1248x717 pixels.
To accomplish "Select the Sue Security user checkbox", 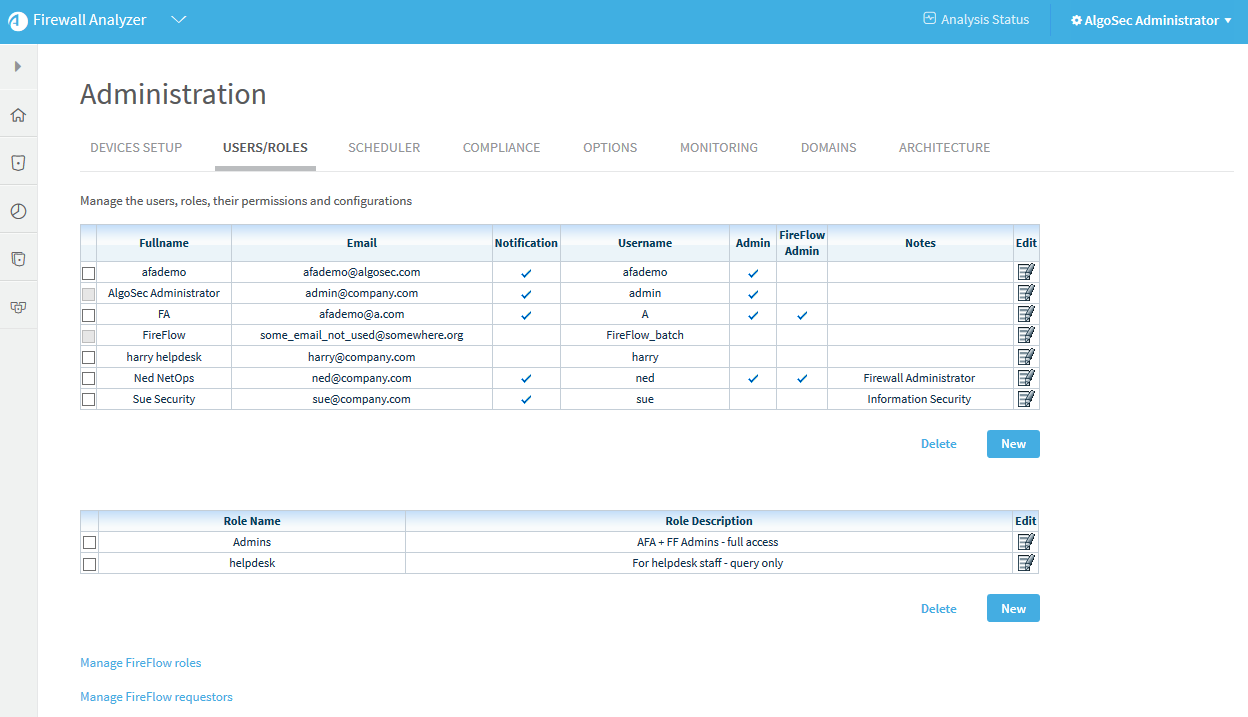I will (x=89, y=400).
